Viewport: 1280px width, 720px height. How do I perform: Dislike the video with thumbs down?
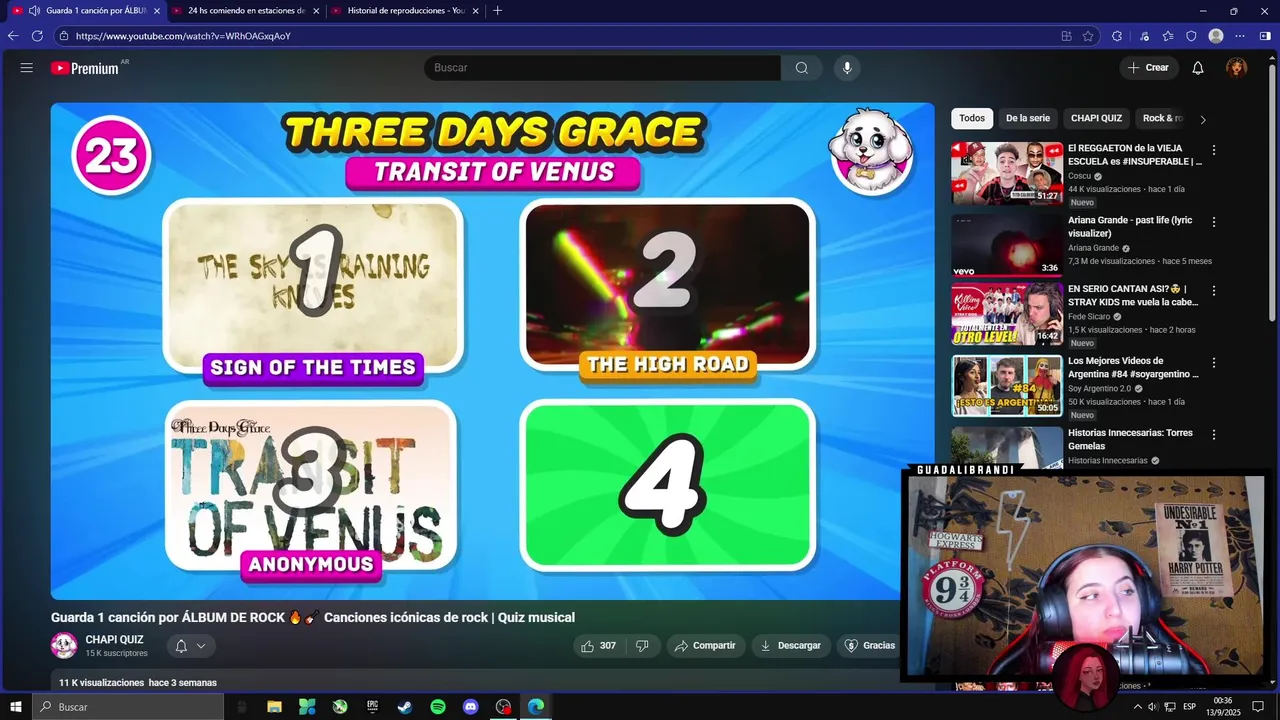pos(643,646)
